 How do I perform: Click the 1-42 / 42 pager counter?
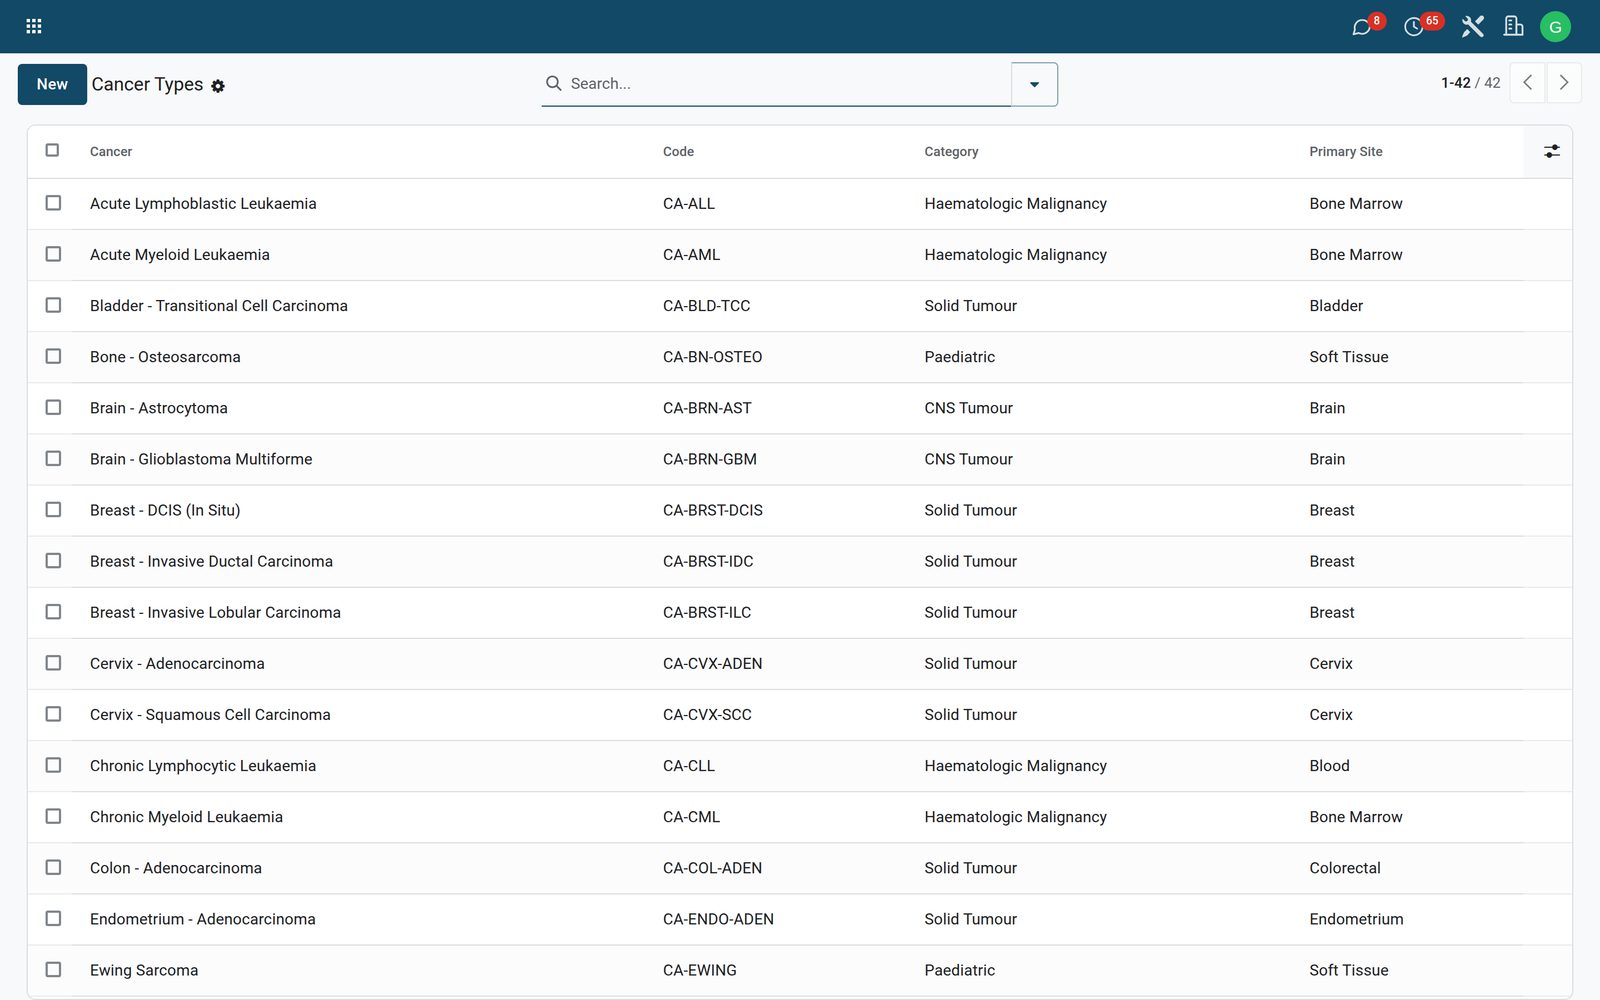tap(1470, 83)
